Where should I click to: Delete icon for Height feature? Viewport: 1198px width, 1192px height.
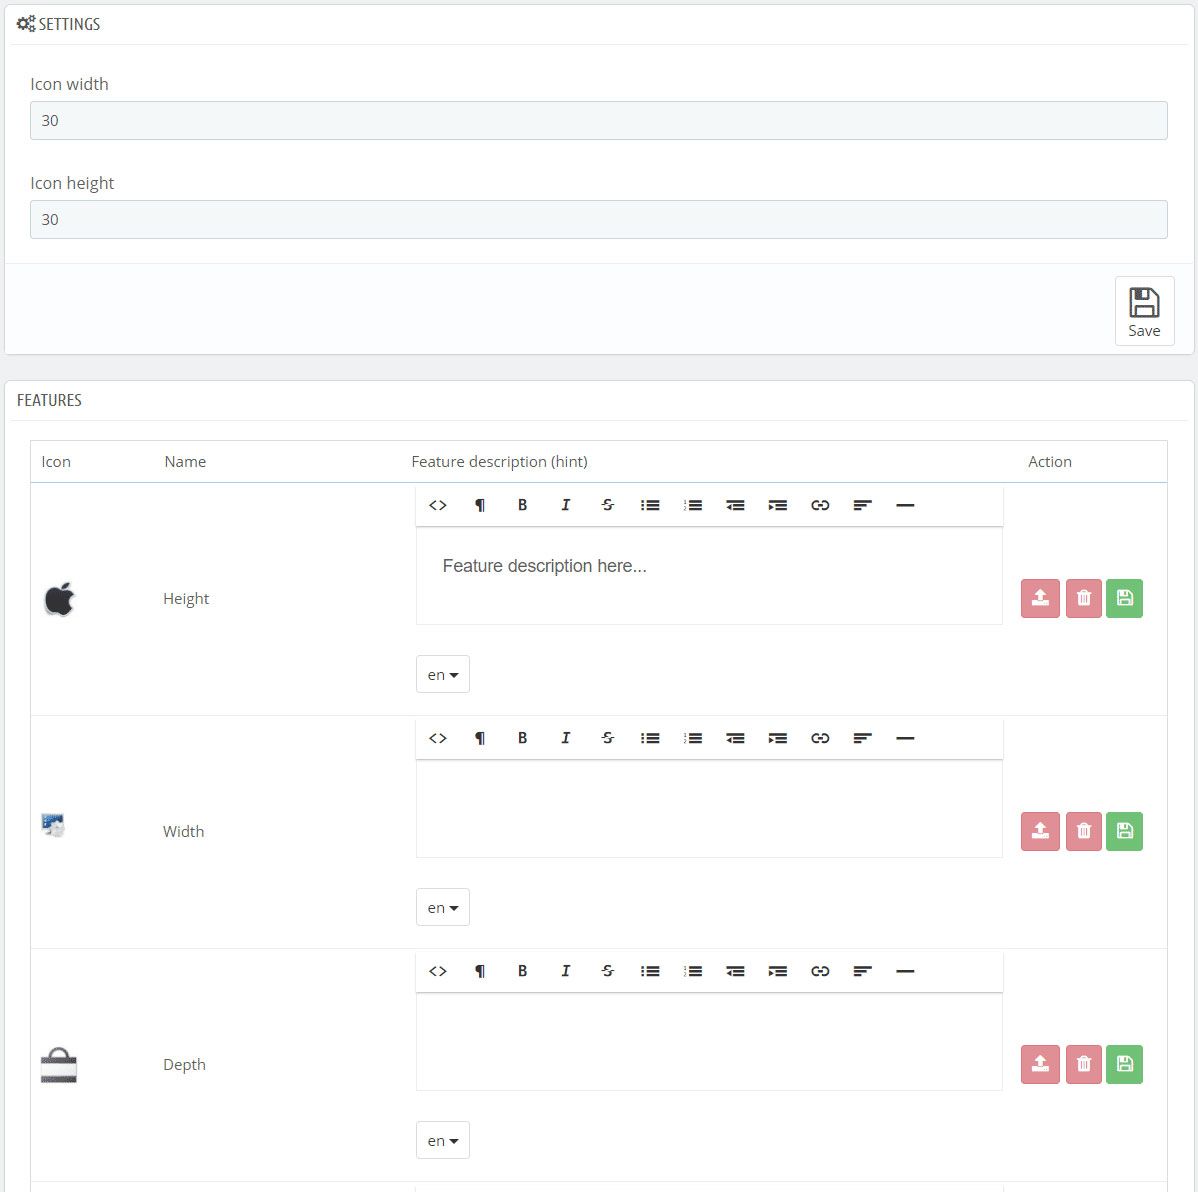click(1083, 598)
